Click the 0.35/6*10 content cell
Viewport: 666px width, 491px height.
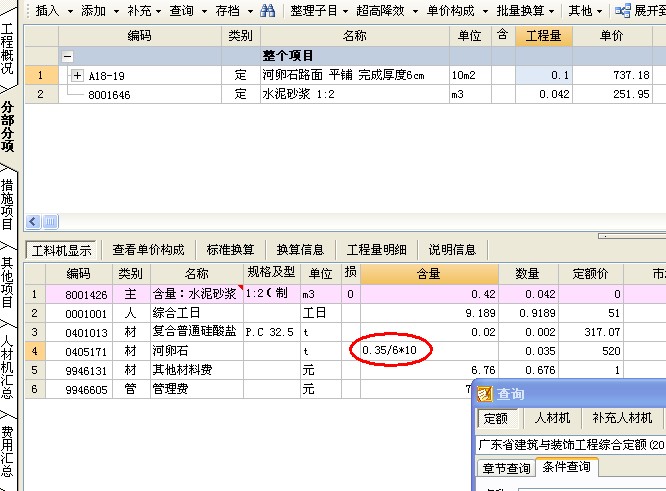pyautogui.click(x=429, y=351)
